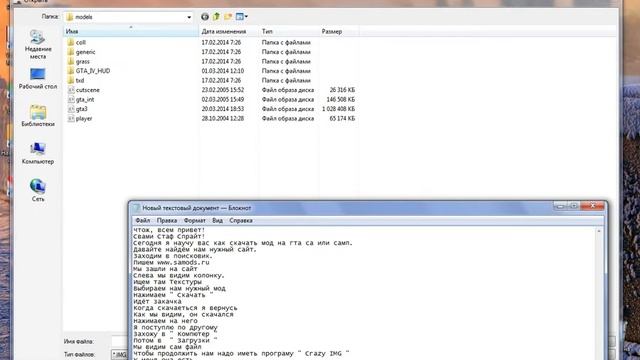
Task: Select Рабочий стол in the sidebar
Action: pos(38,79)
